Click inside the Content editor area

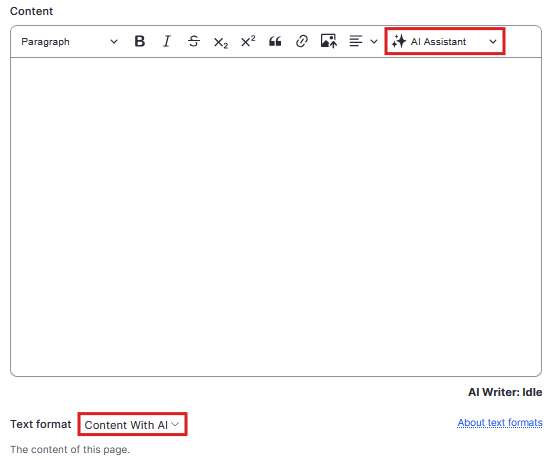276,217
